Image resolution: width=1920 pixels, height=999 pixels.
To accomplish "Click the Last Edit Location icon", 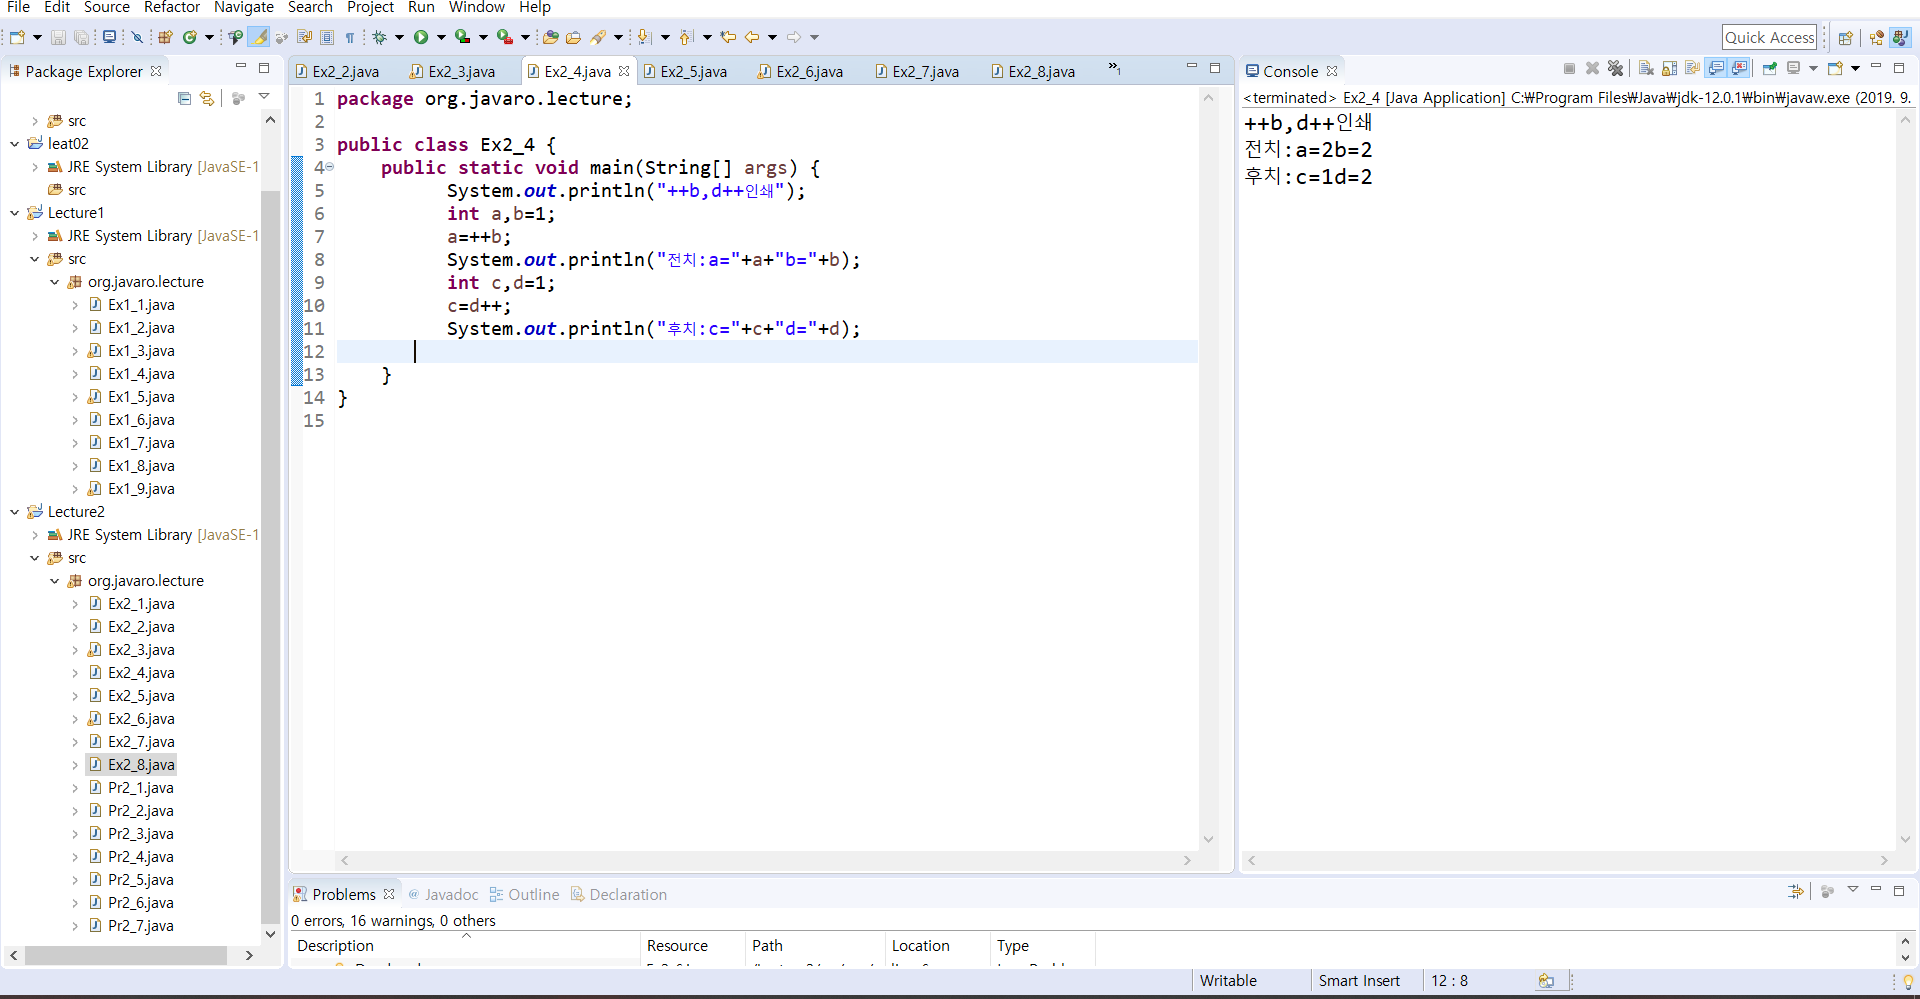I will (x=728, y=37).
